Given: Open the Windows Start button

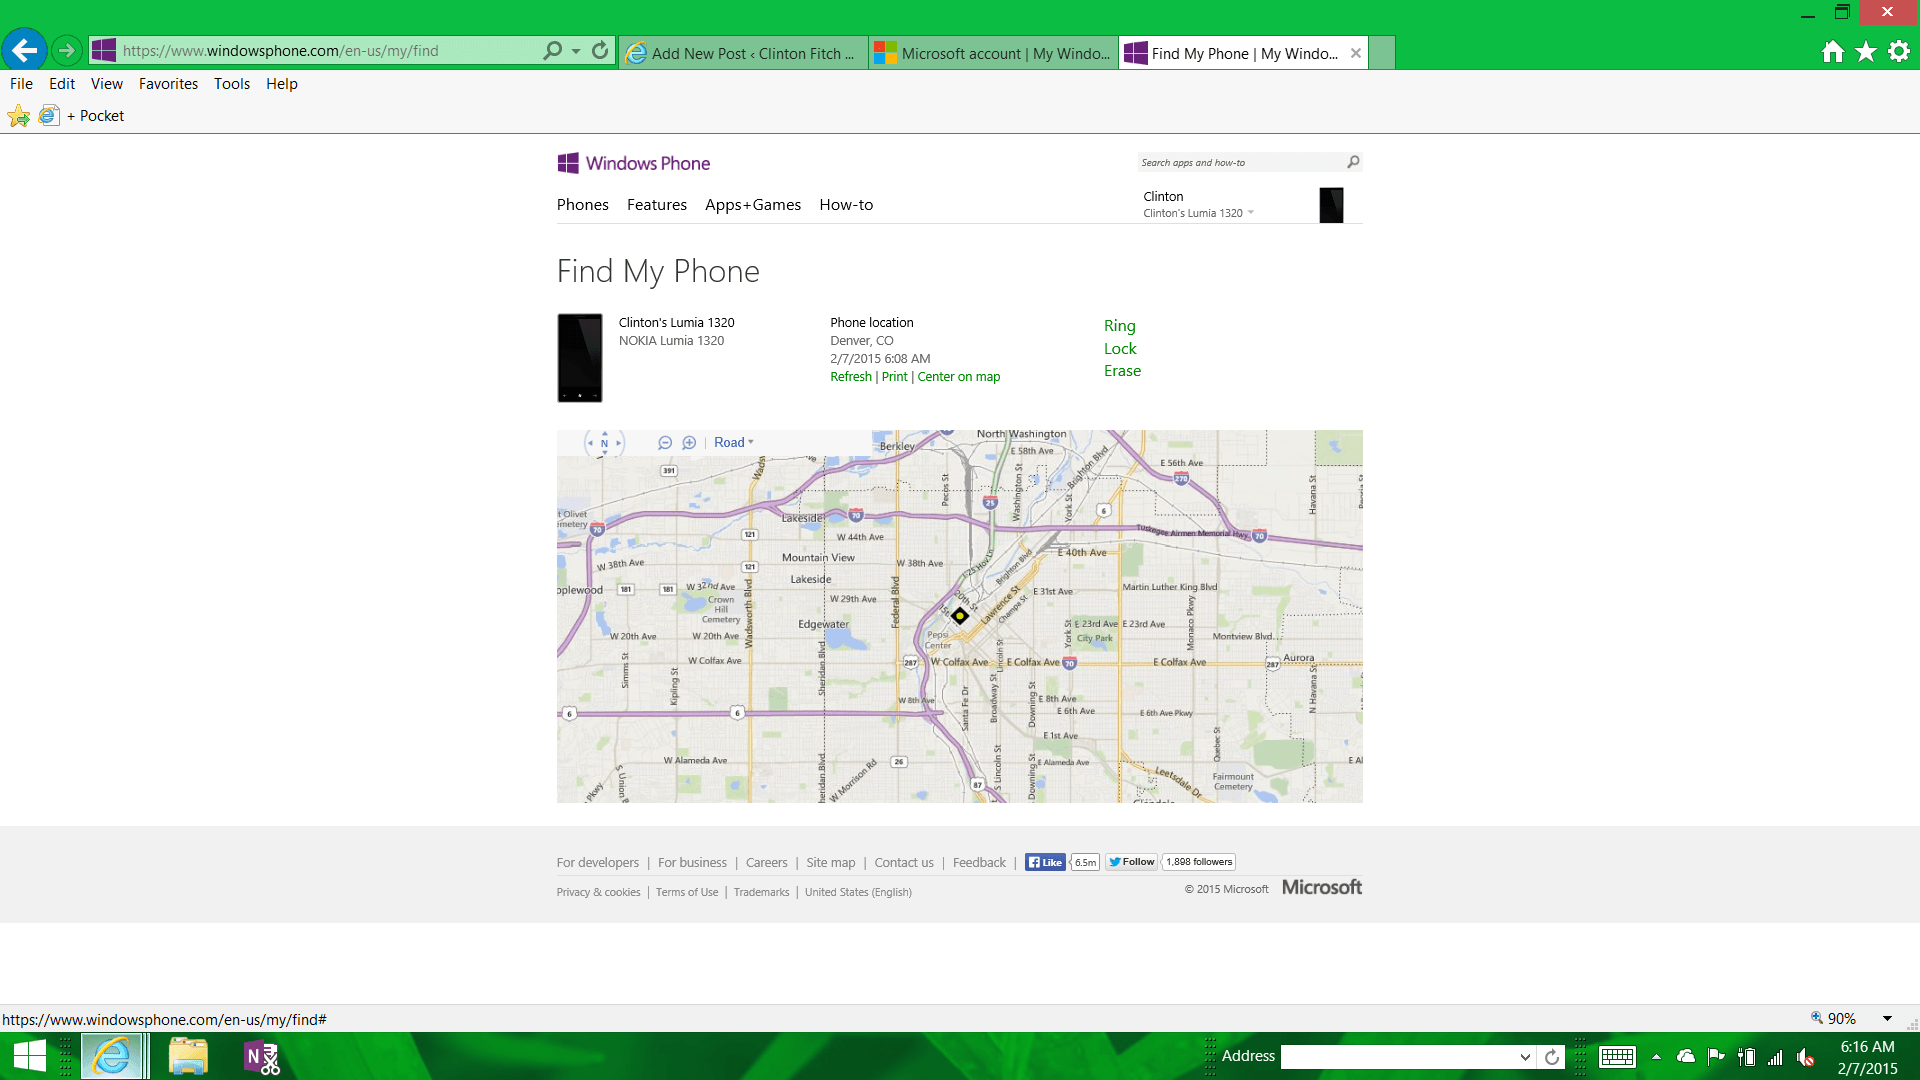Looking at the screenshot, I should (30, 1057).
